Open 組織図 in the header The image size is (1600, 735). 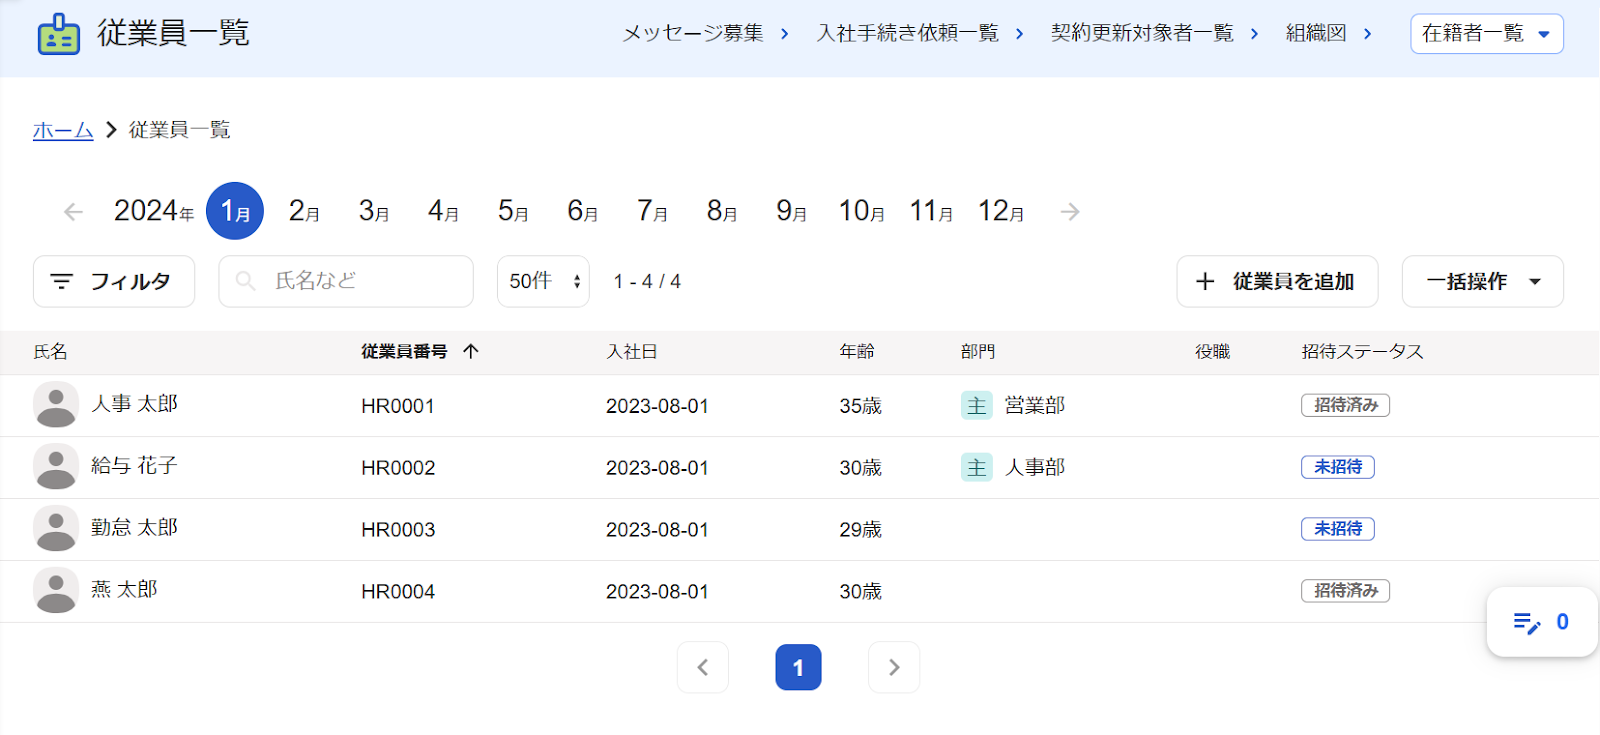[1329, 33]
